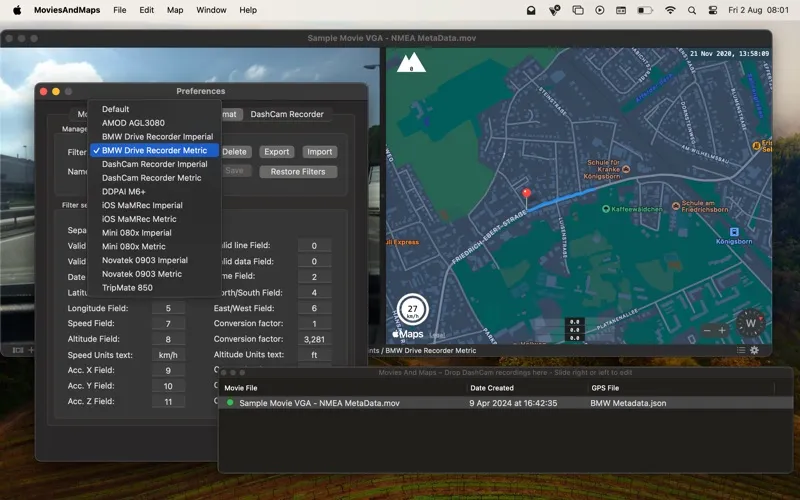800x500 pixels.
Task: Click the Kaffeewäldchen map marker
Action: click(606, 209)
